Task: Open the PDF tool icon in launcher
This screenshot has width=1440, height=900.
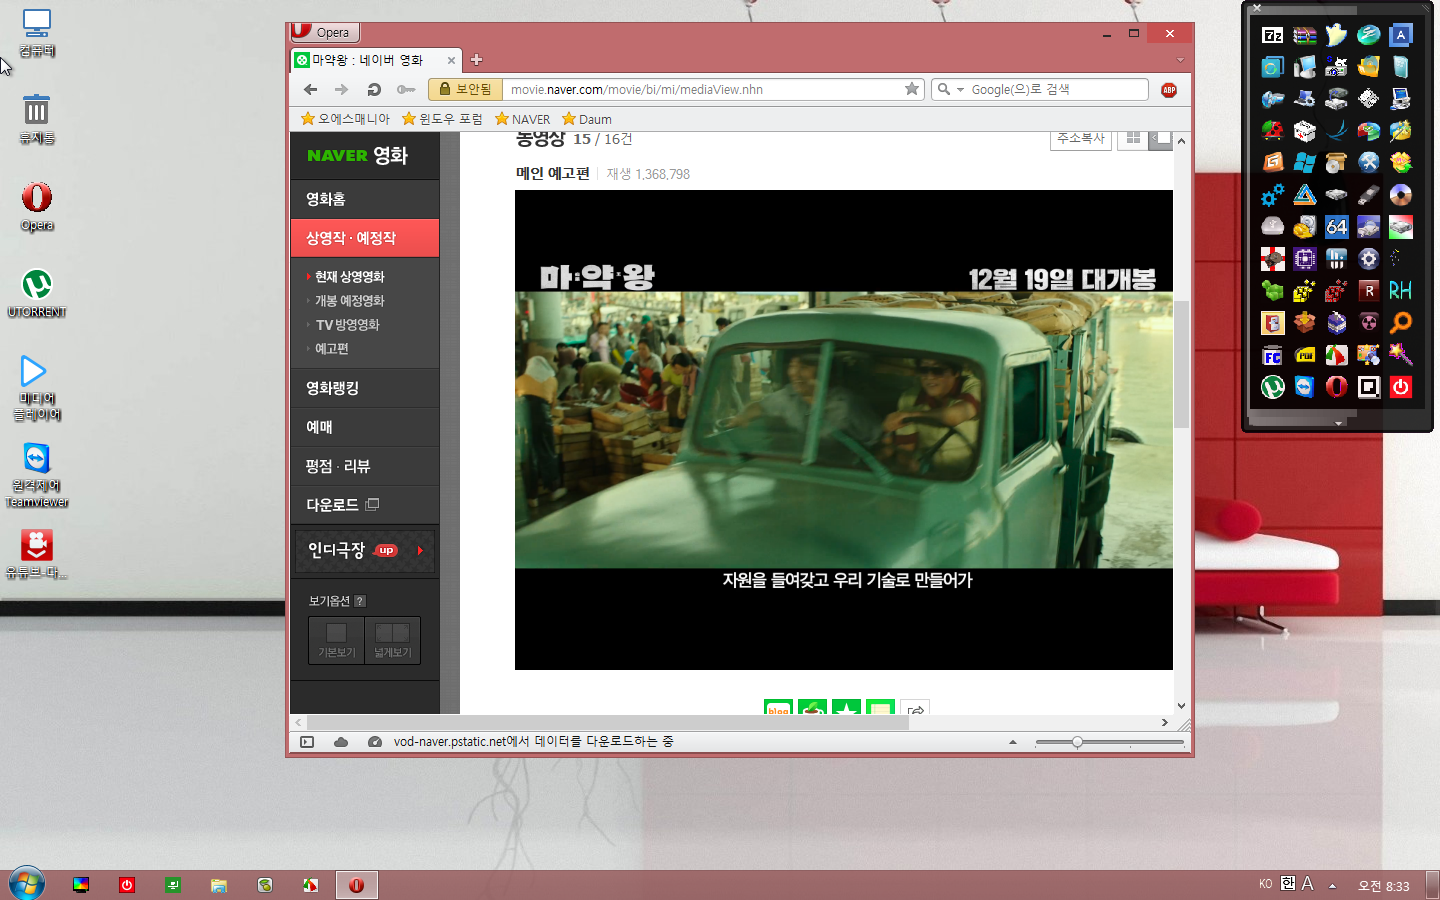Action: pos(1305,355)
